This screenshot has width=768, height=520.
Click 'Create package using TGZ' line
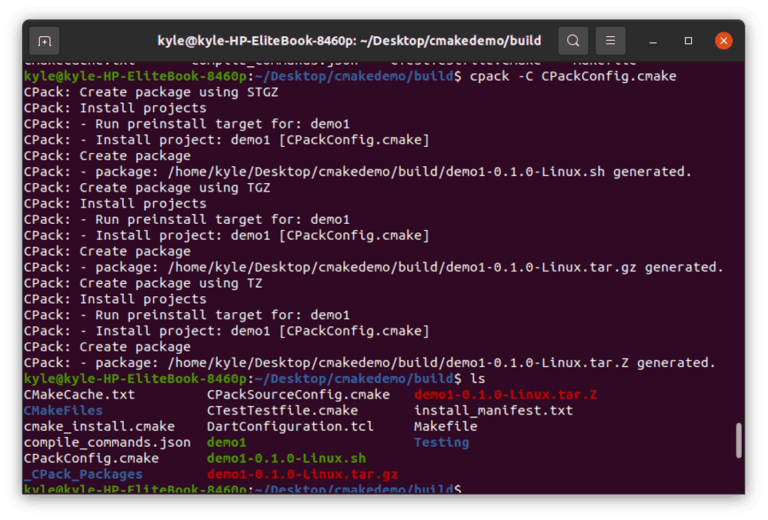[x=147, y=188]
